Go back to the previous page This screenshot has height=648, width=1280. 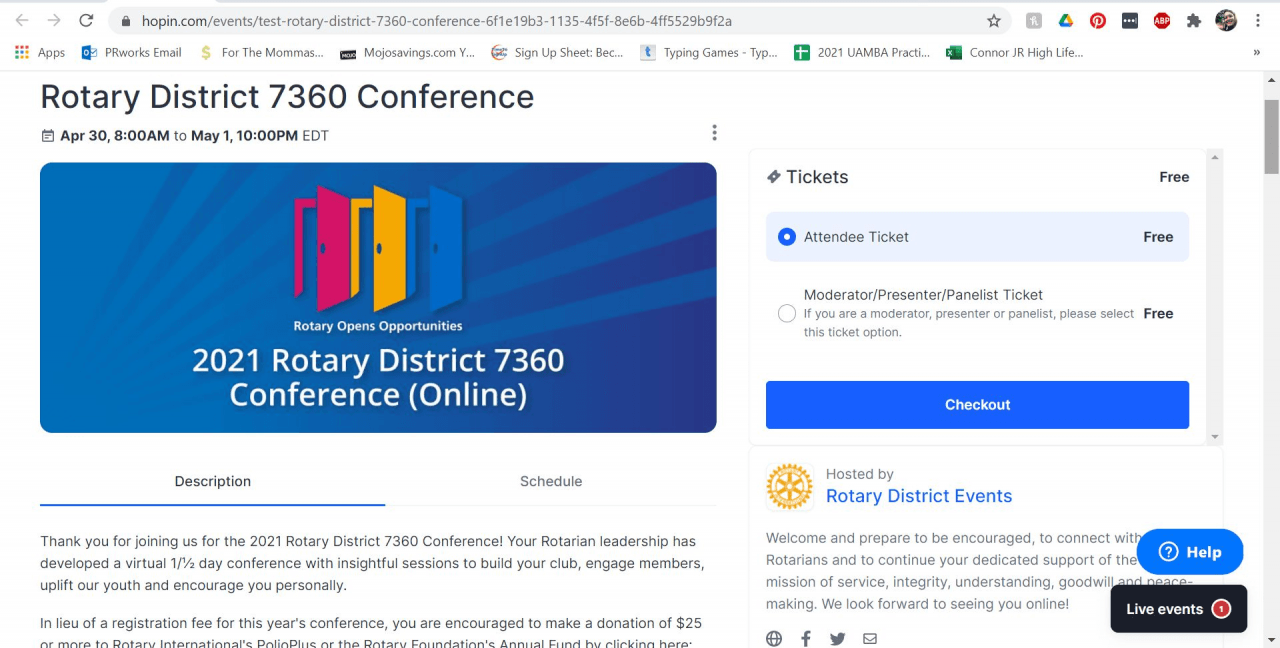coord(22,20)
